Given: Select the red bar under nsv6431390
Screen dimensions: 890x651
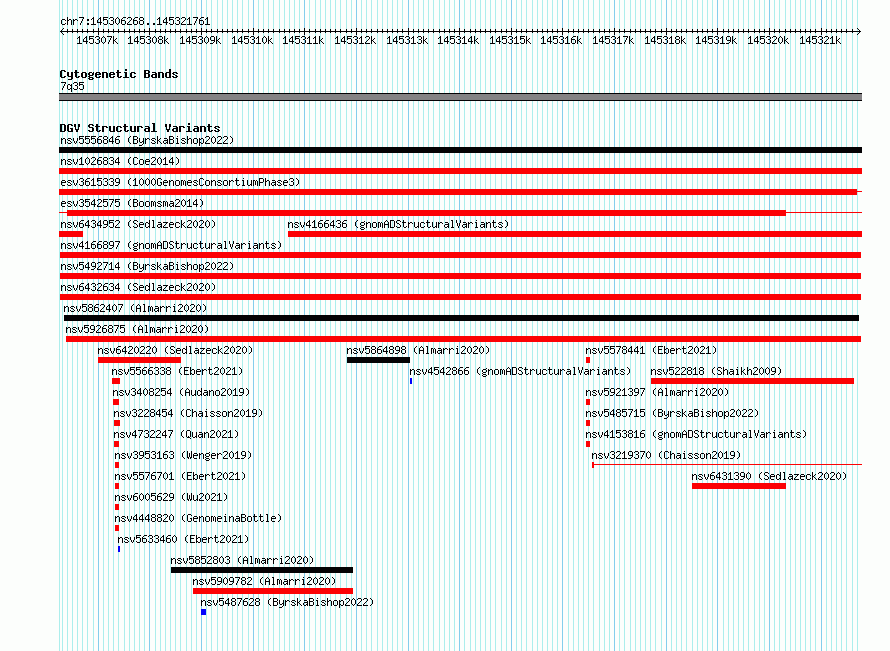Looking at the screenshot, I should click(739, 486).
